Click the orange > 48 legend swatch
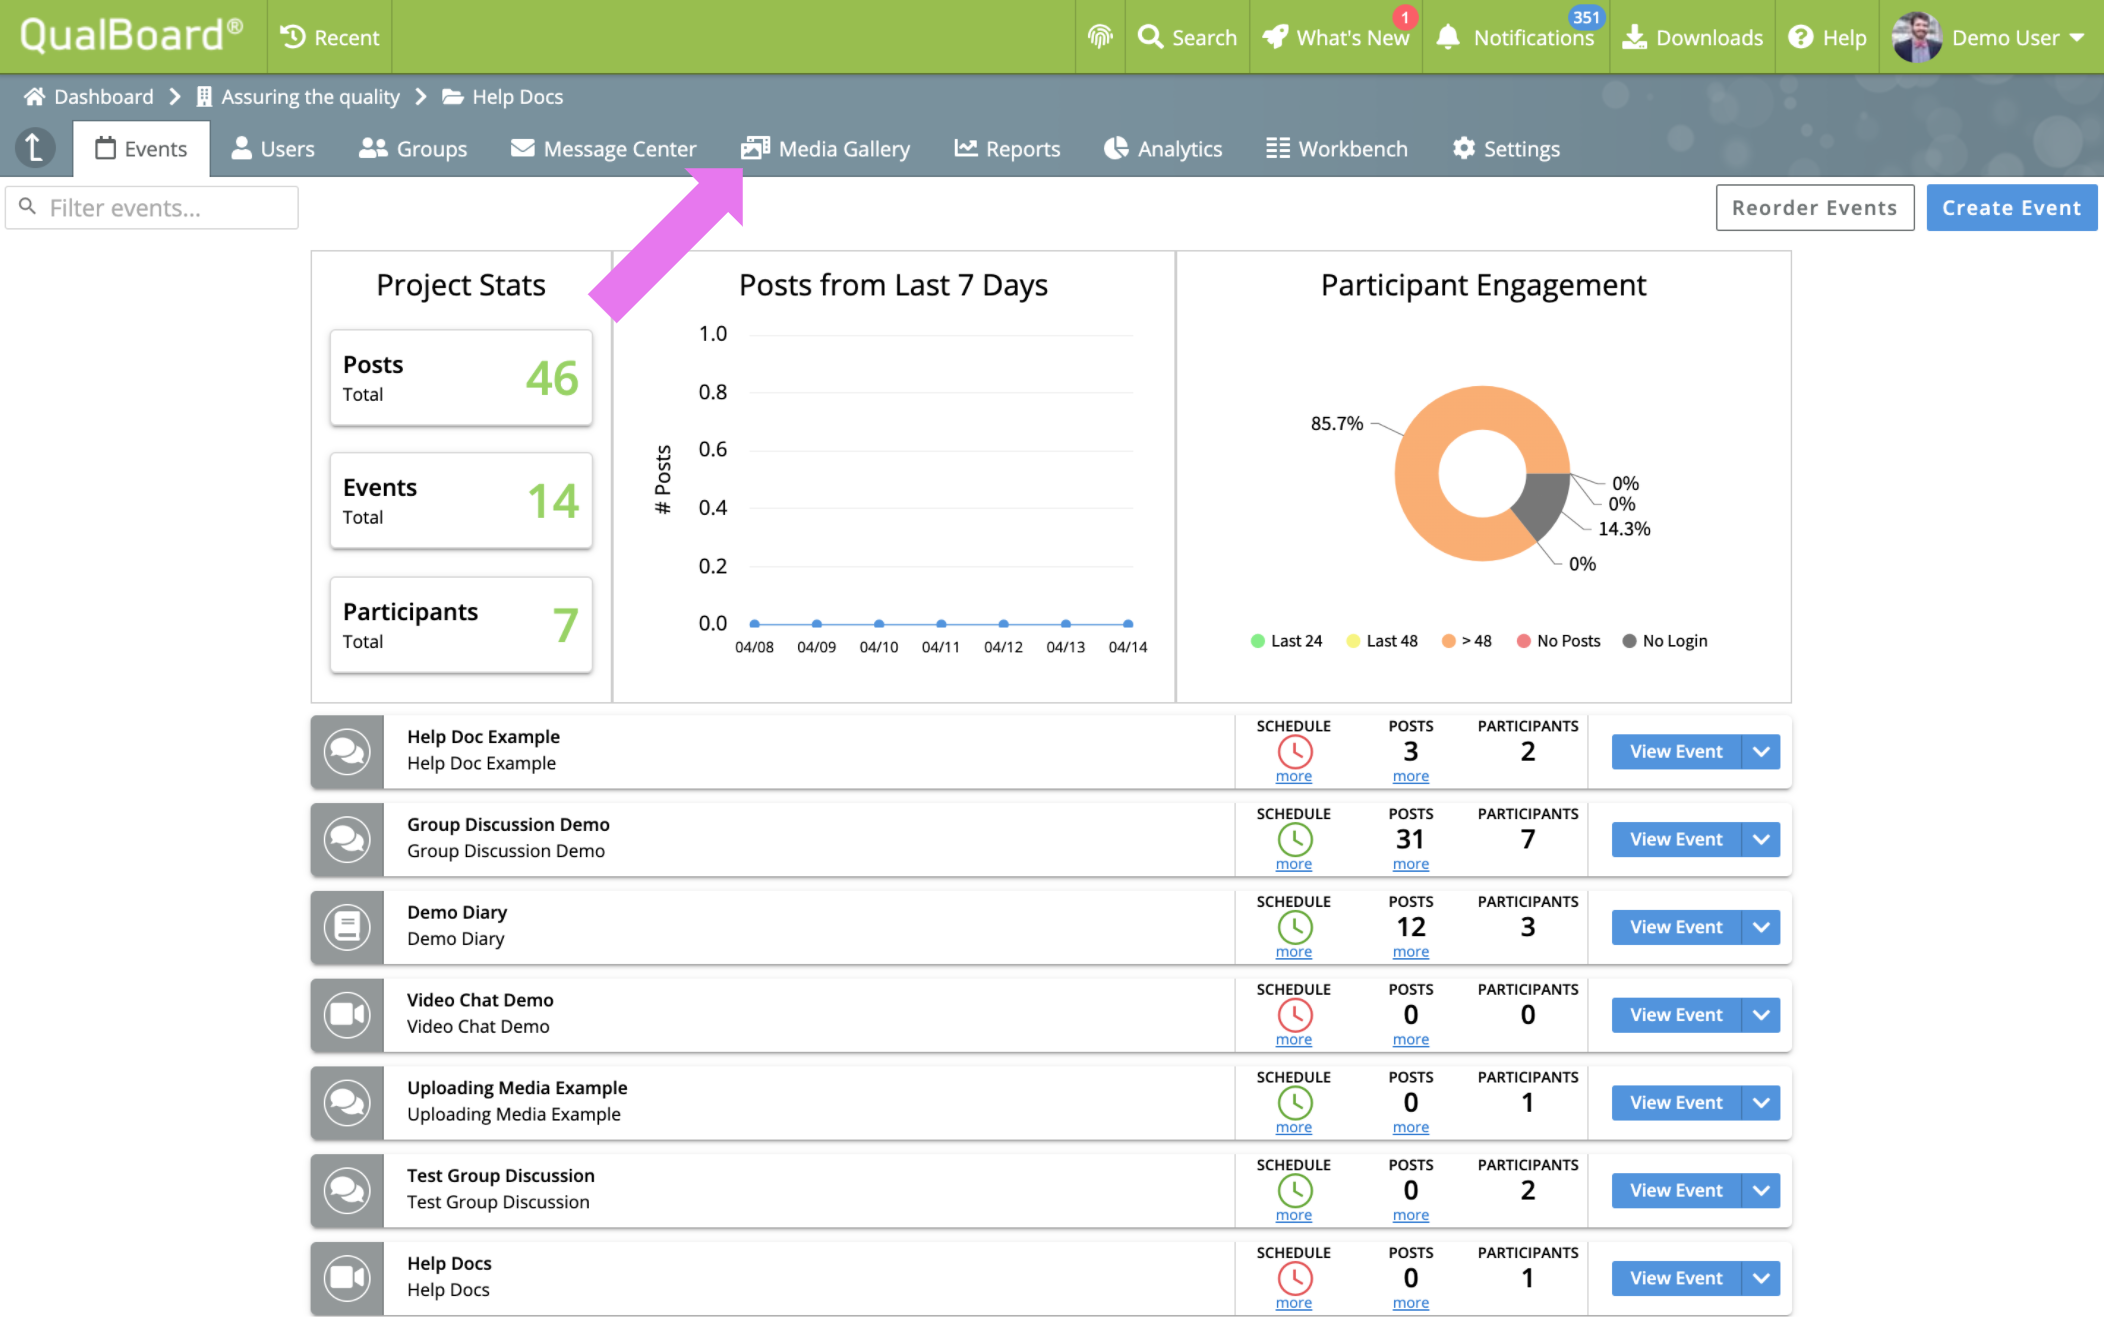The image size is (2104, 1318). point(1448,641)
